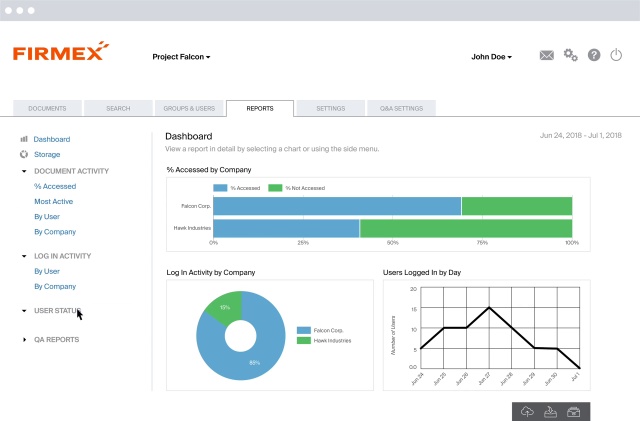Collapse the Document Activity section
The height and width of the screenshot is (421, 640).
24,171
